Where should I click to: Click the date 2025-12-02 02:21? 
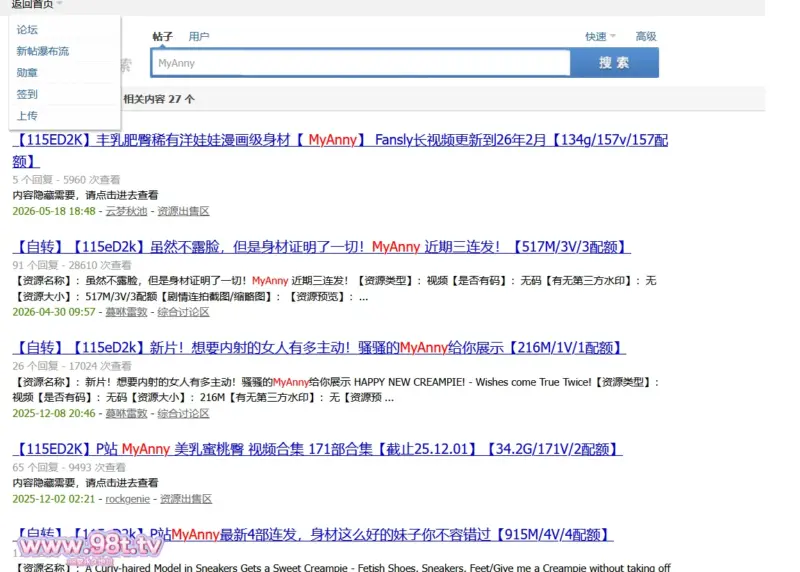[54, 499]
